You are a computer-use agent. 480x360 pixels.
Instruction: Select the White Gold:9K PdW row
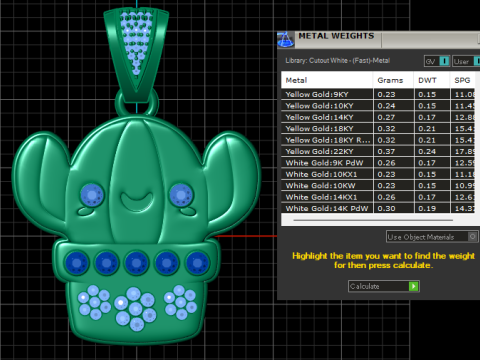pyautogui.click(x=378, y=163)
